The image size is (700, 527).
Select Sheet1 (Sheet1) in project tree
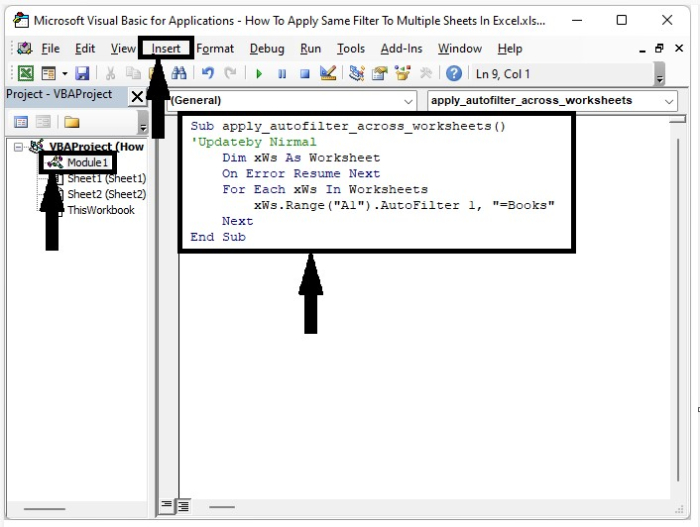(x=107, y=178)
